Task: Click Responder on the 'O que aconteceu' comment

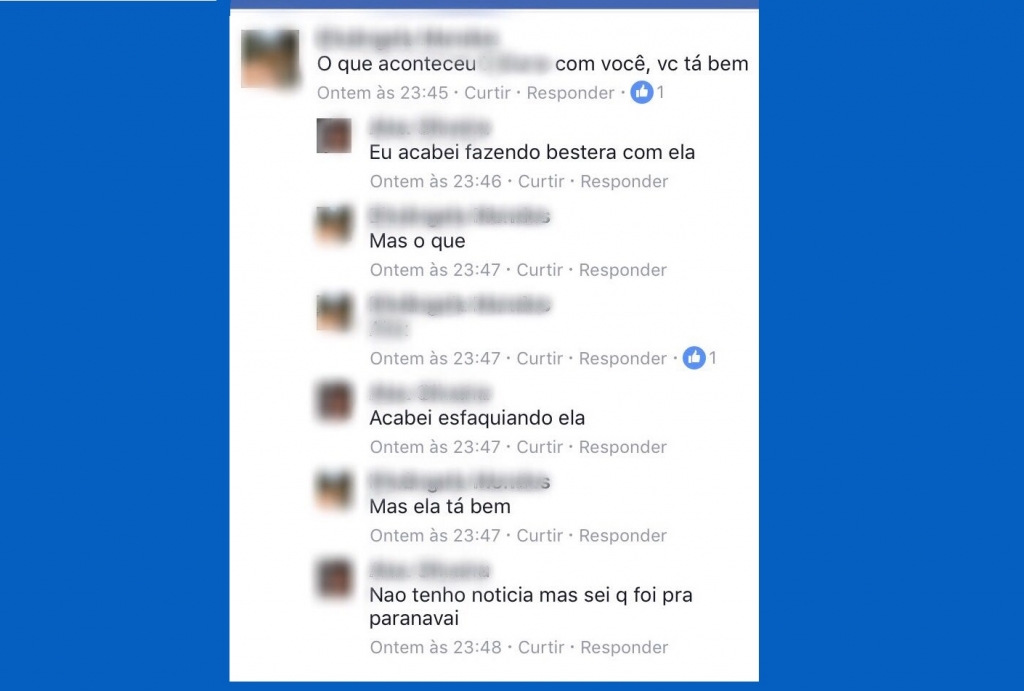Action: click(x=570, y=93)
